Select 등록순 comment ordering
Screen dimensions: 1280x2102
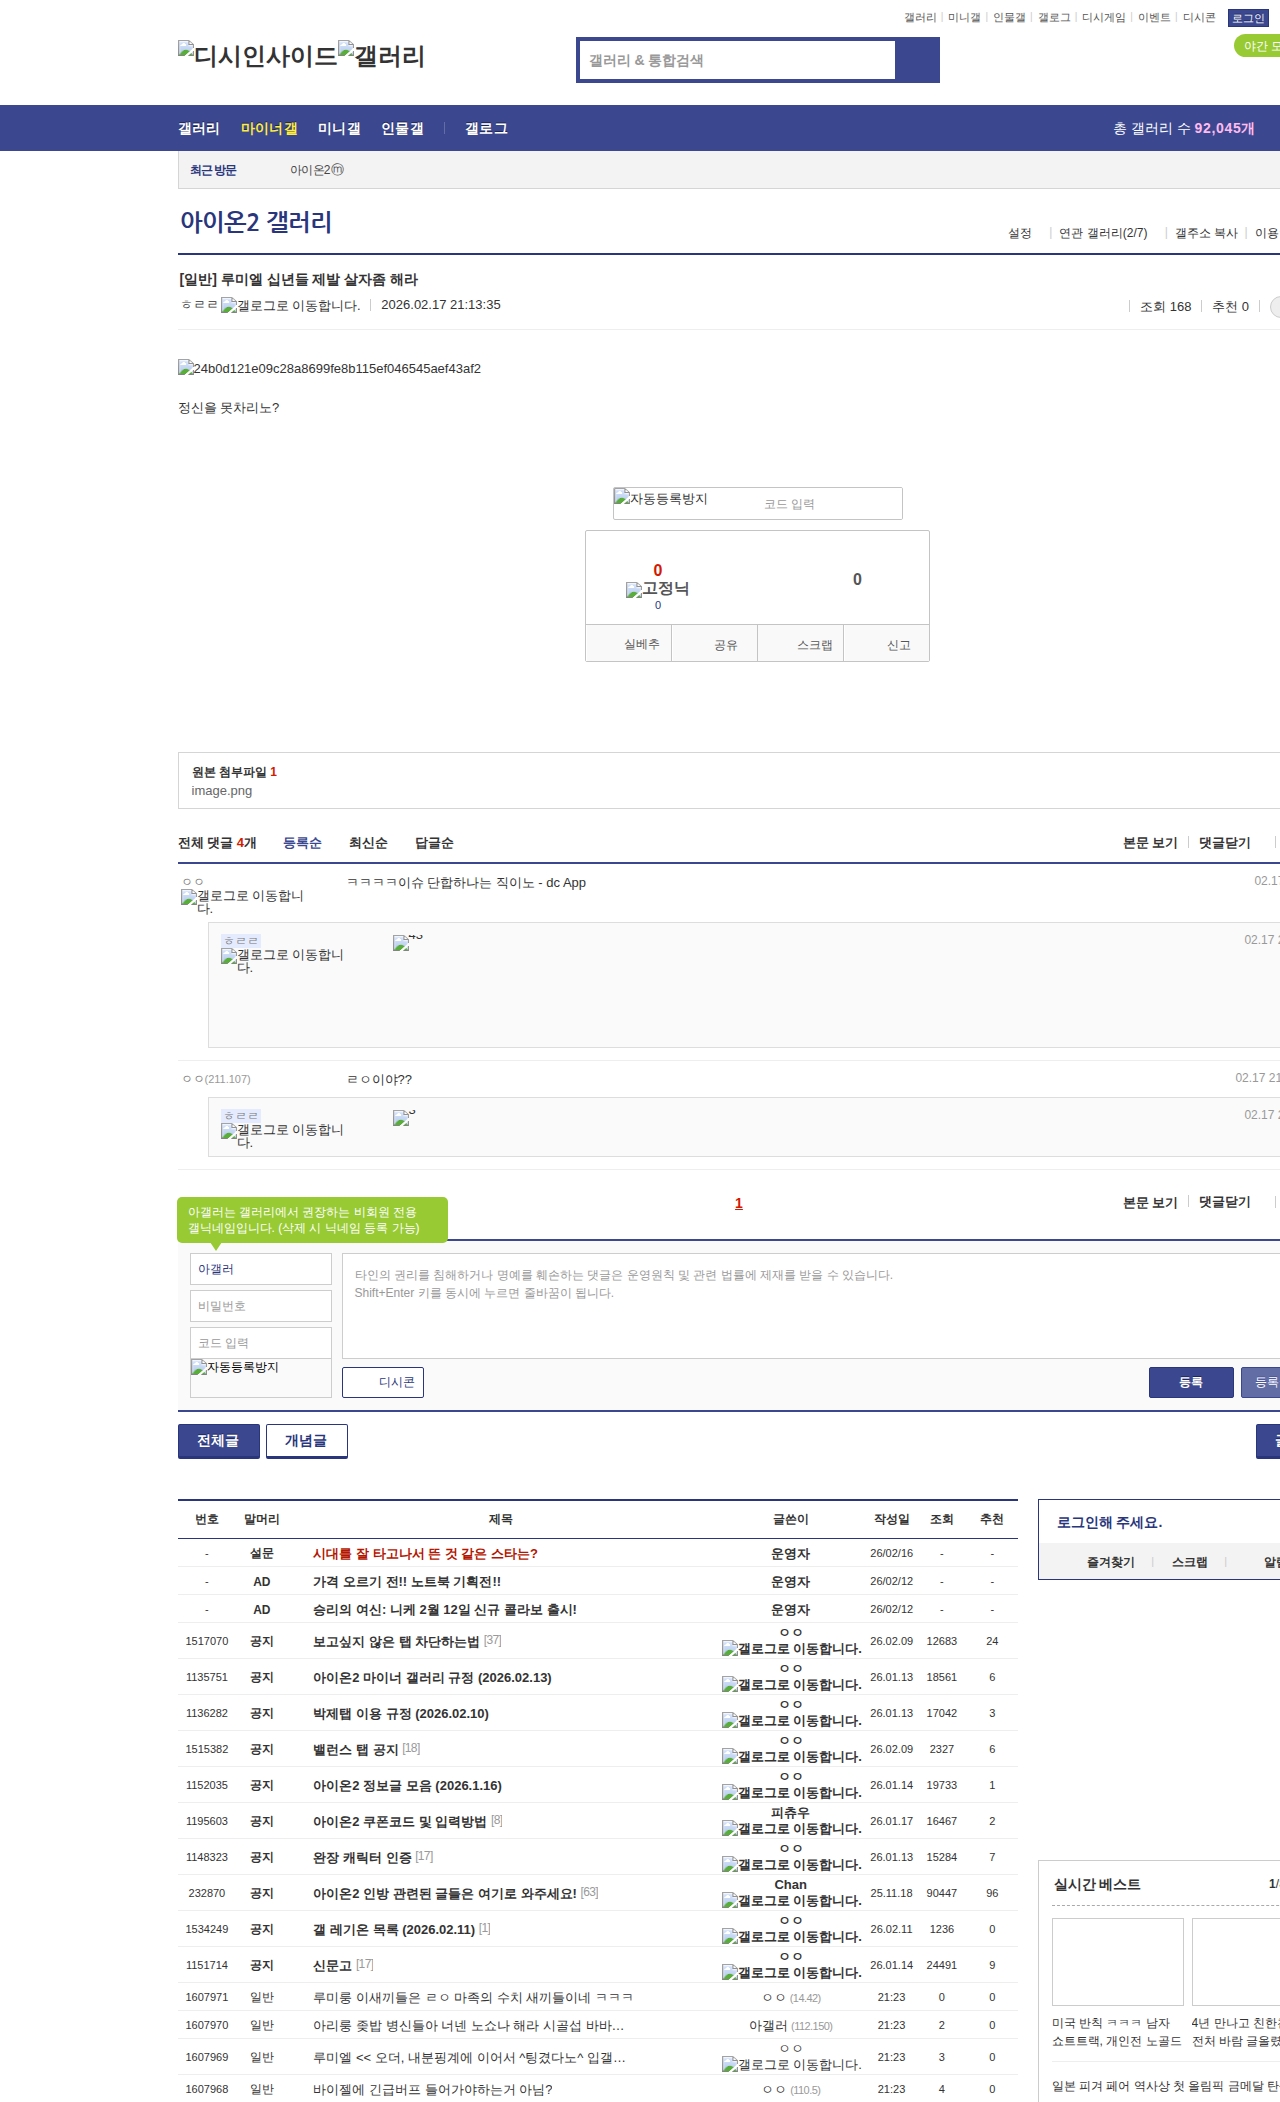pyautogui.click(x=302, y=843)
